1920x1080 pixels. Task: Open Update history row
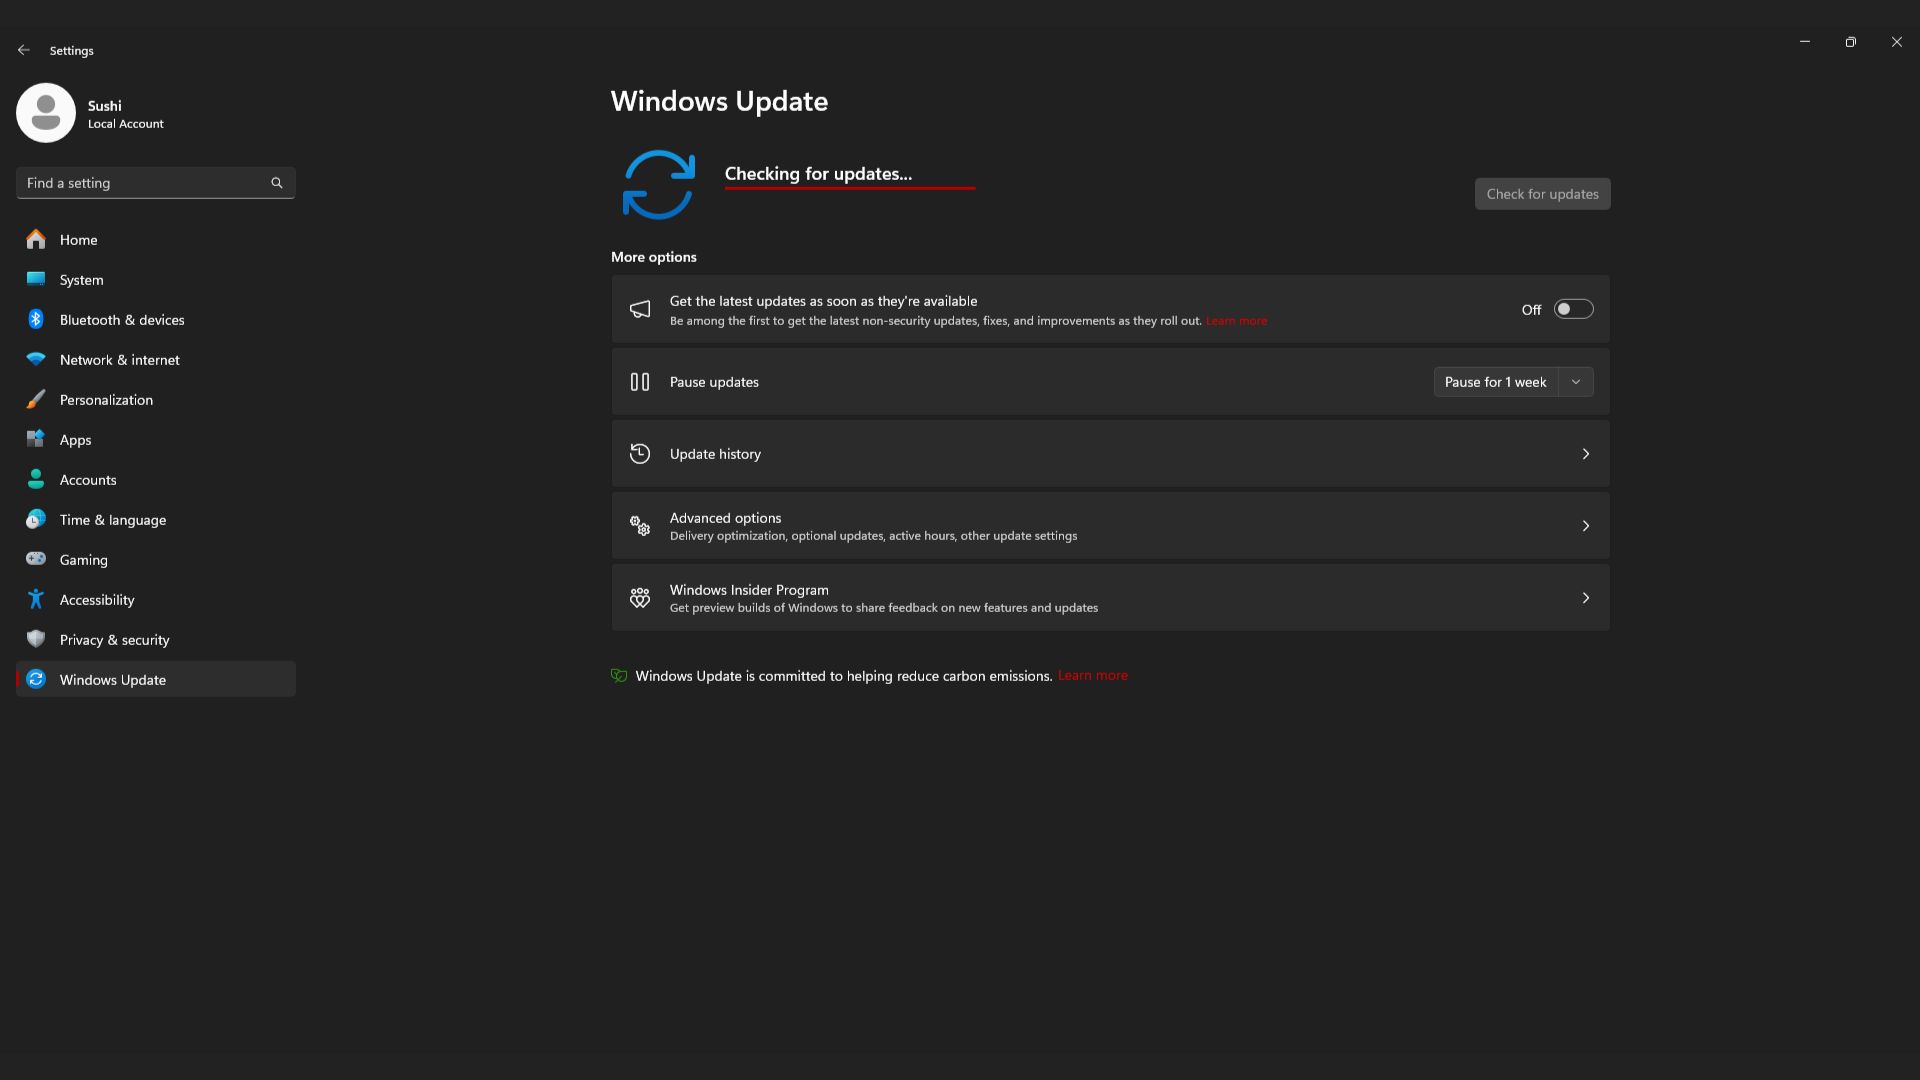point(1110,454)
